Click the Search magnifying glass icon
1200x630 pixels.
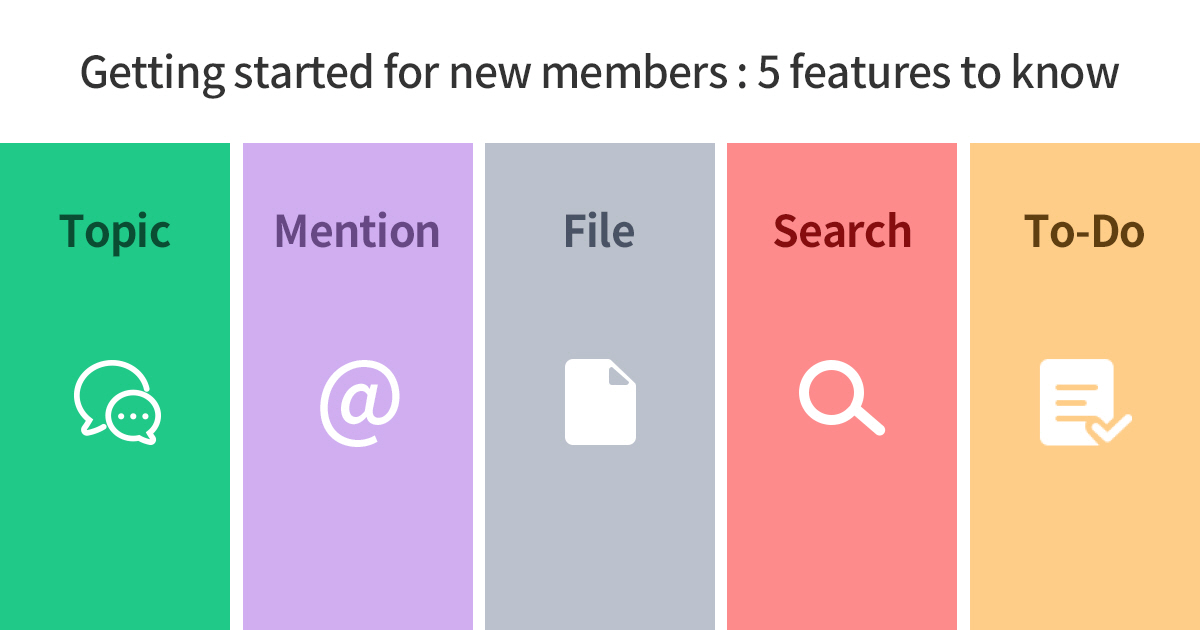[x=841, y=398]
